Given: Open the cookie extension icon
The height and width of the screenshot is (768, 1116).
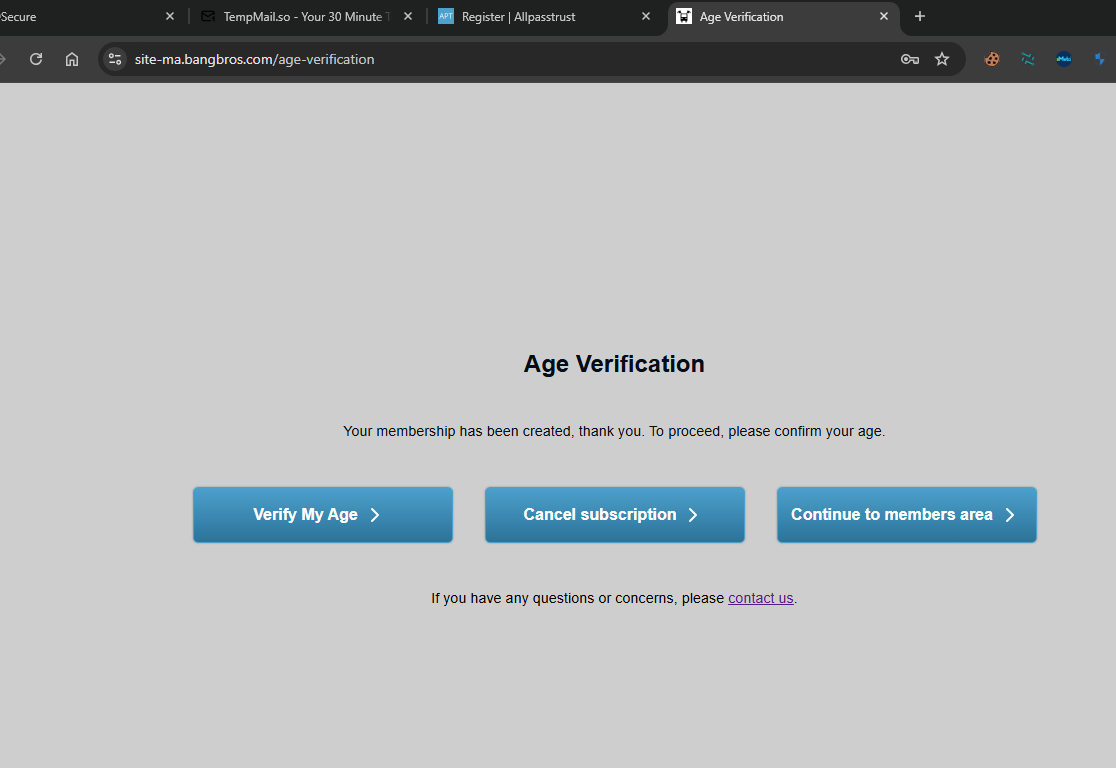Looking at the screenshot, I should point(992,59).
